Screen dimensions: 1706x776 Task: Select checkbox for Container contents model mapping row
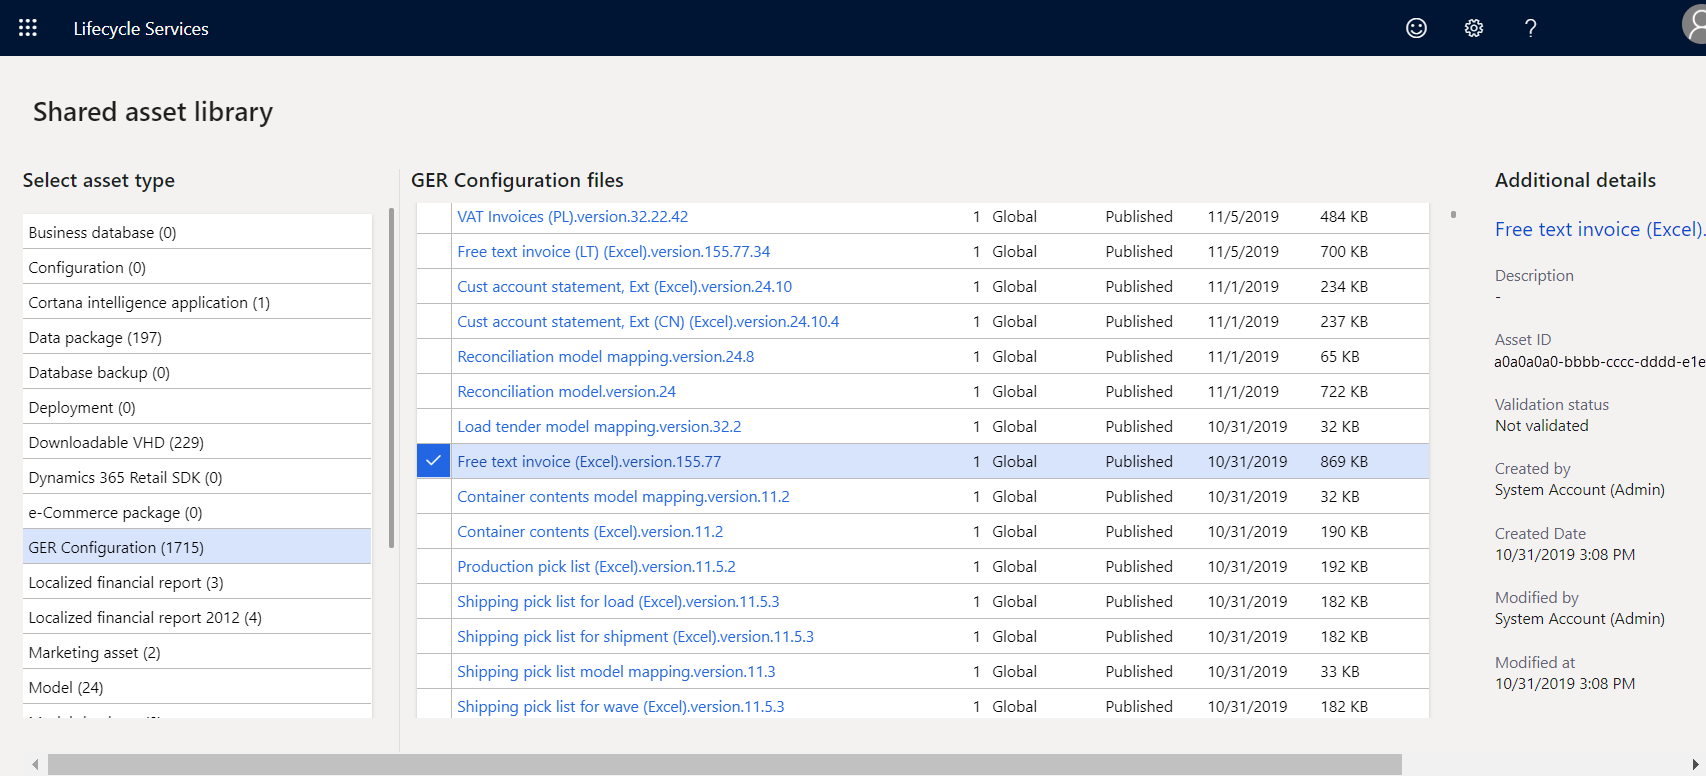[x=433, y=496]
